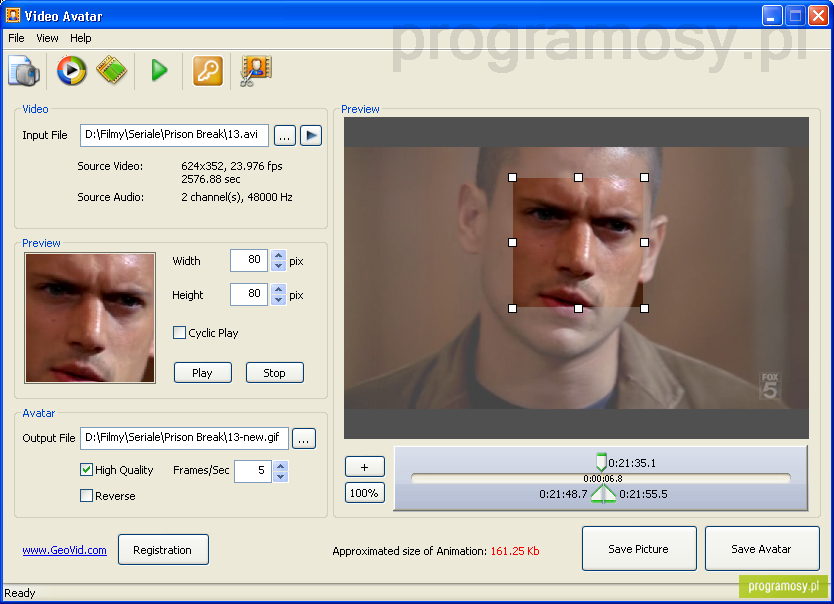Click top-center crop handle on video preview
This screenshot has height=604, width=834.
coord(578,178)
